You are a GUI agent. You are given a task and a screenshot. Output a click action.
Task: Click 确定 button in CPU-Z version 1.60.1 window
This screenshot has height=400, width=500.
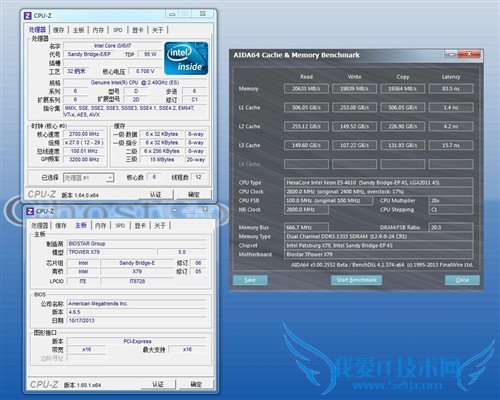(196, 384)
